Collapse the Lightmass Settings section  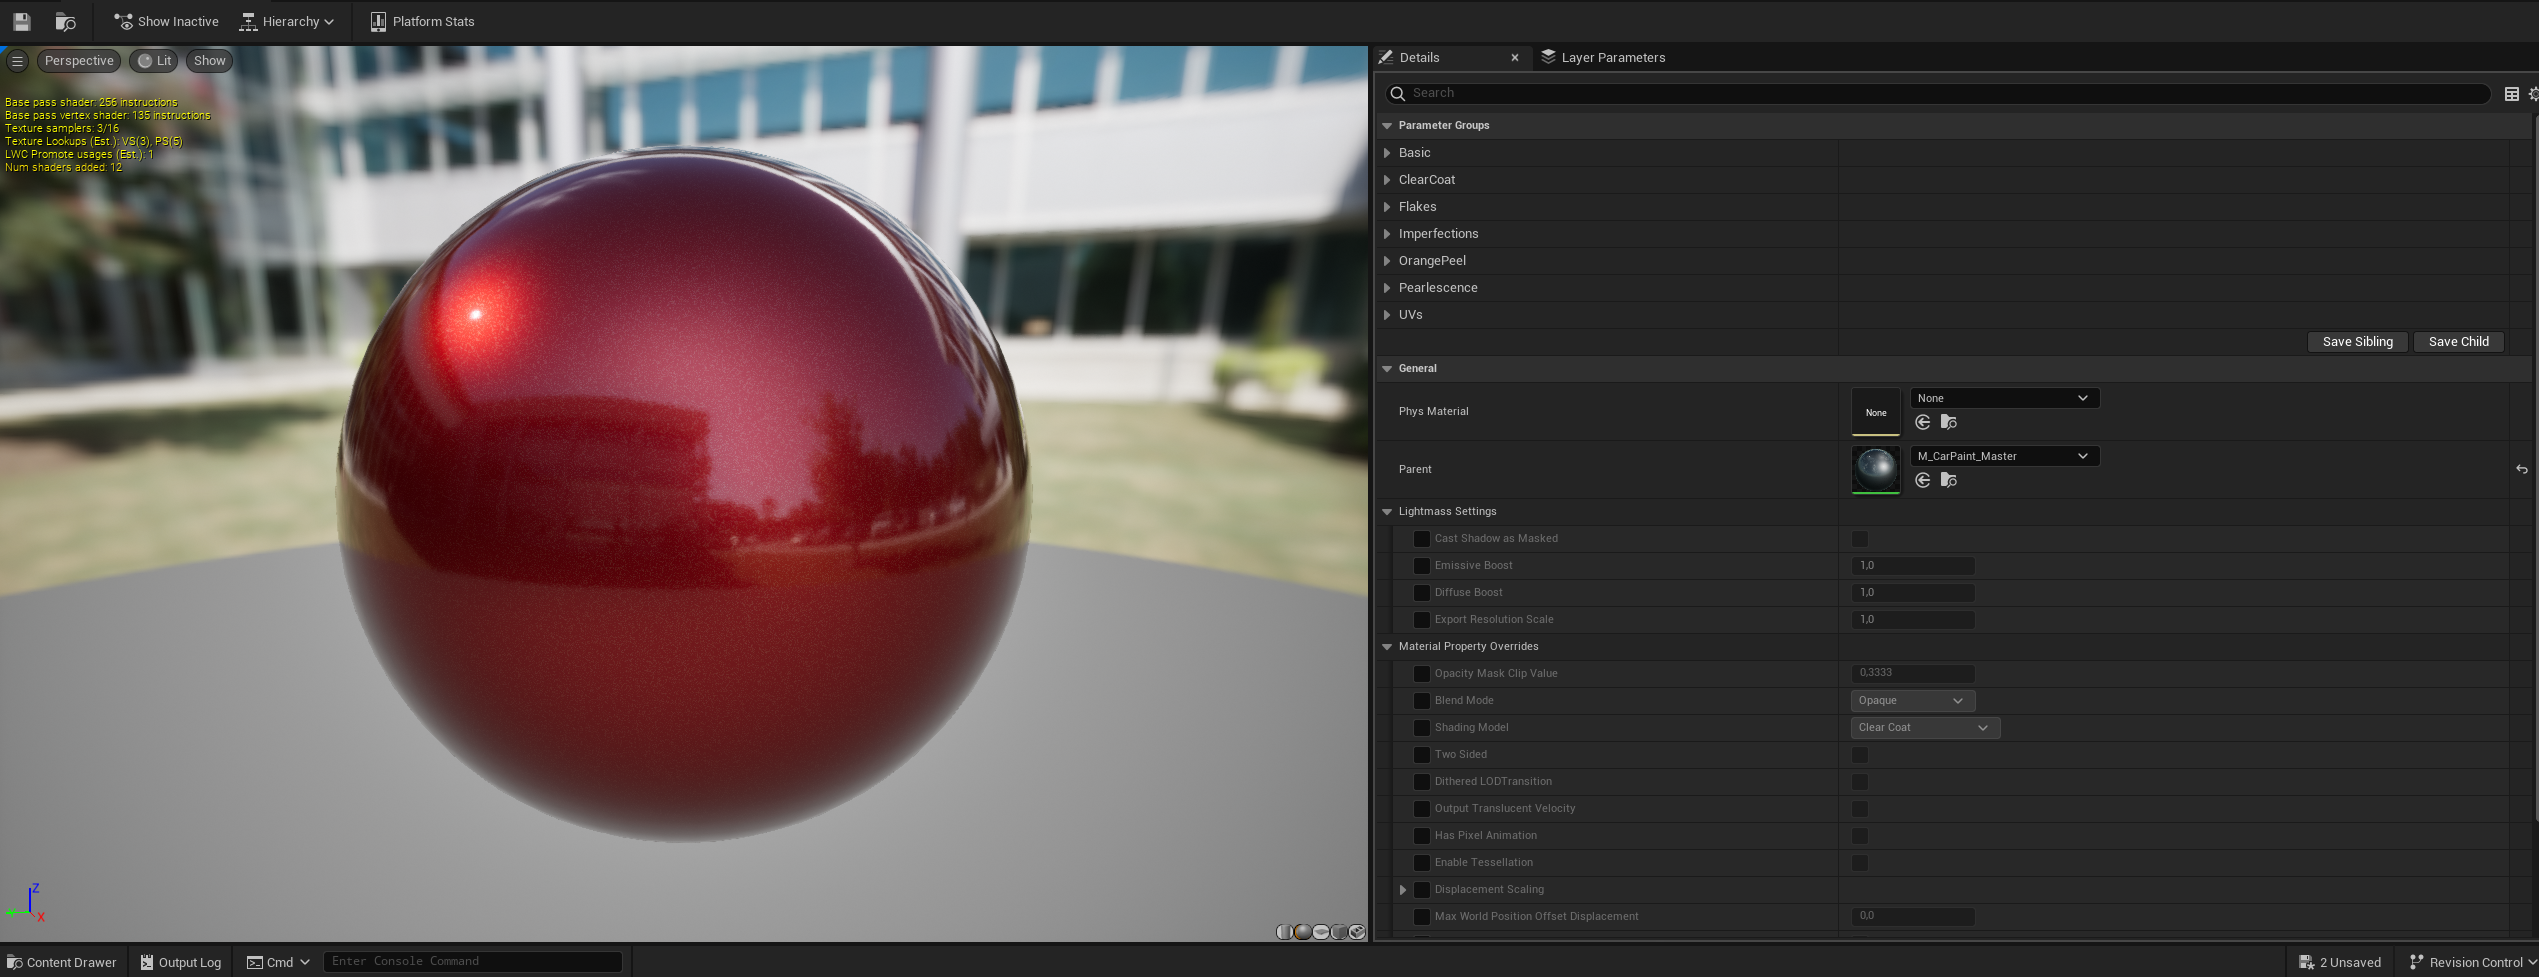(1387, 512)
